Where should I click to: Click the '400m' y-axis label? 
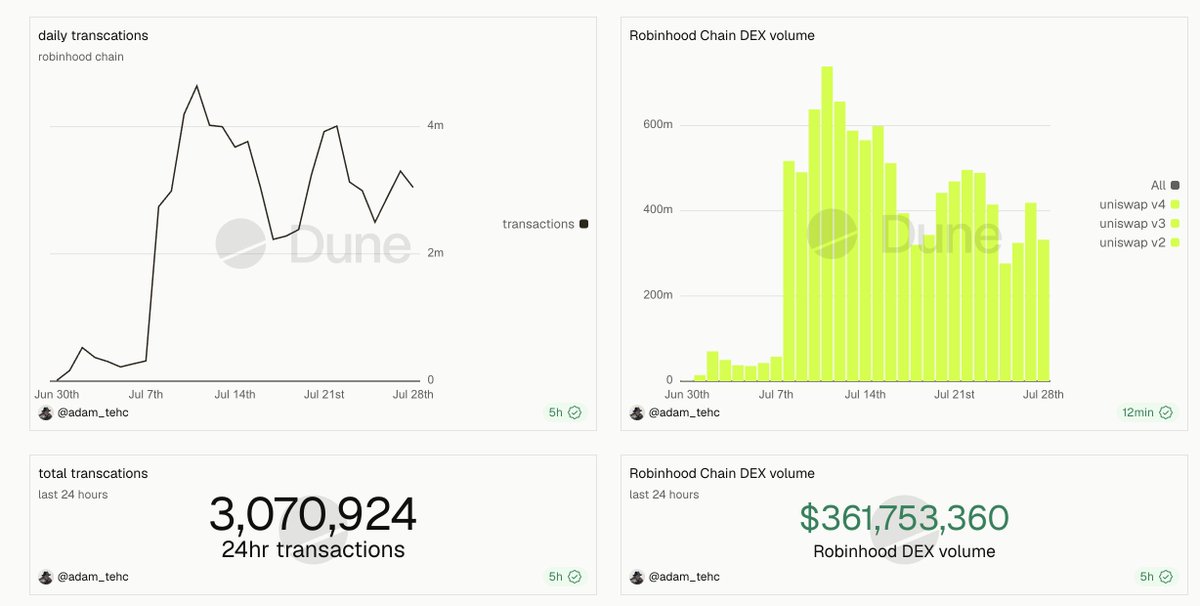(x=657, y=210)
